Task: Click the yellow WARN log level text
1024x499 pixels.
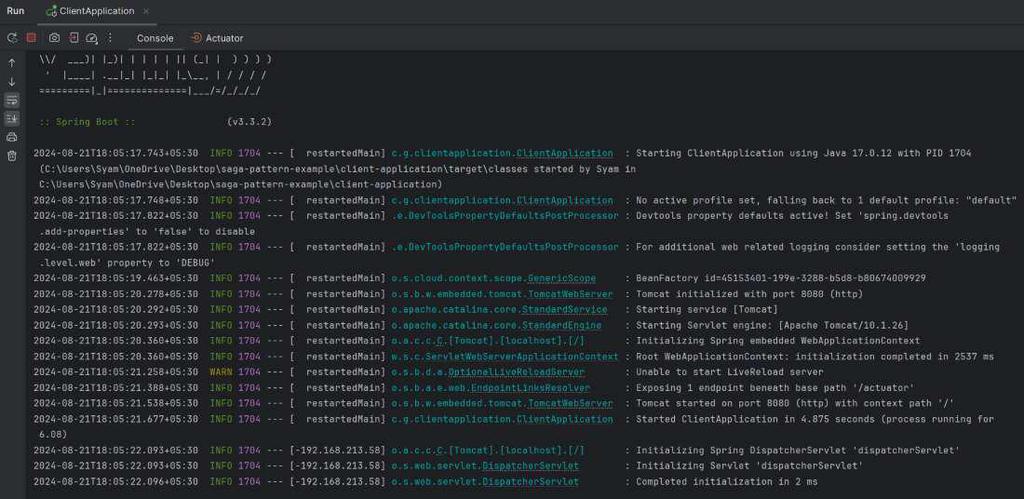Action: tap(221, 372)
